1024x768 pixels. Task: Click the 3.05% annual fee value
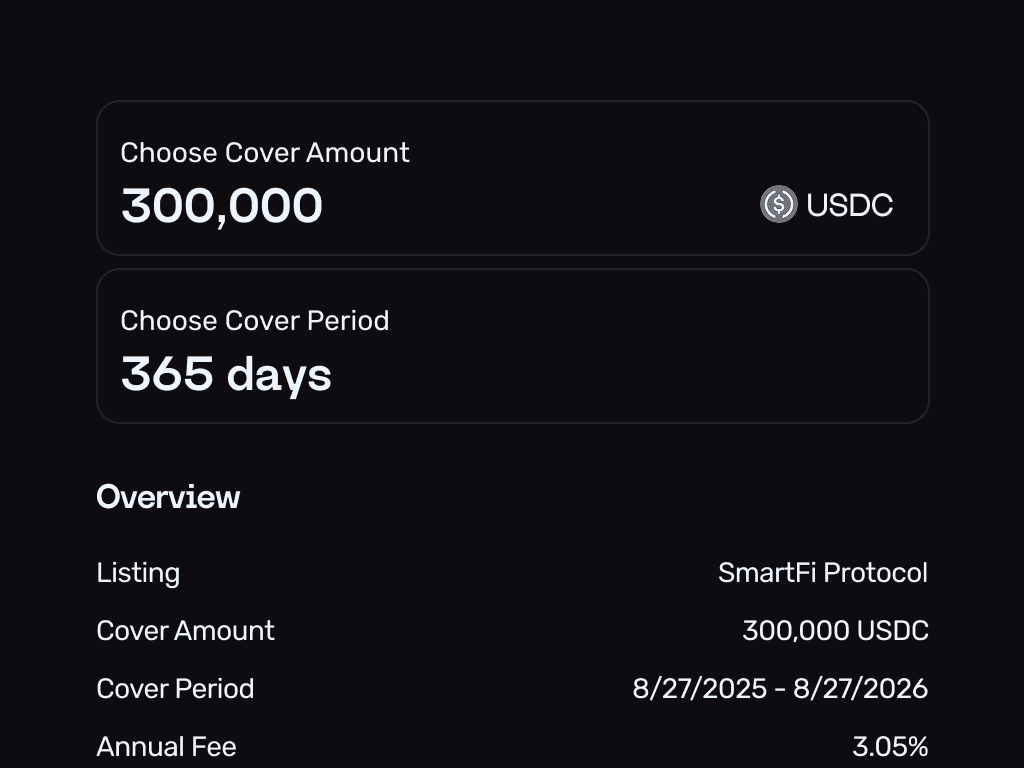[x=890, y=747]
